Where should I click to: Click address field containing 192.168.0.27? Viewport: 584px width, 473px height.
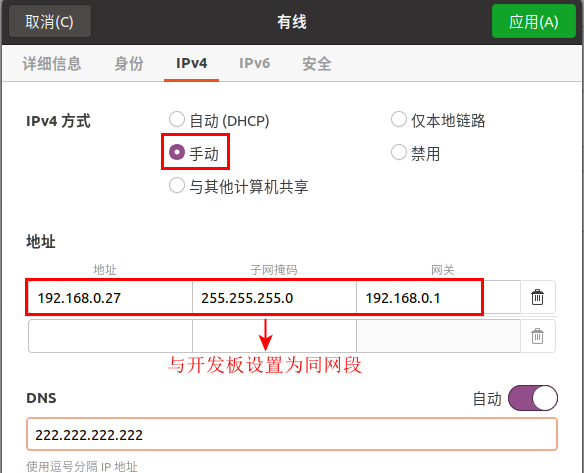click(x=110, y=298)
